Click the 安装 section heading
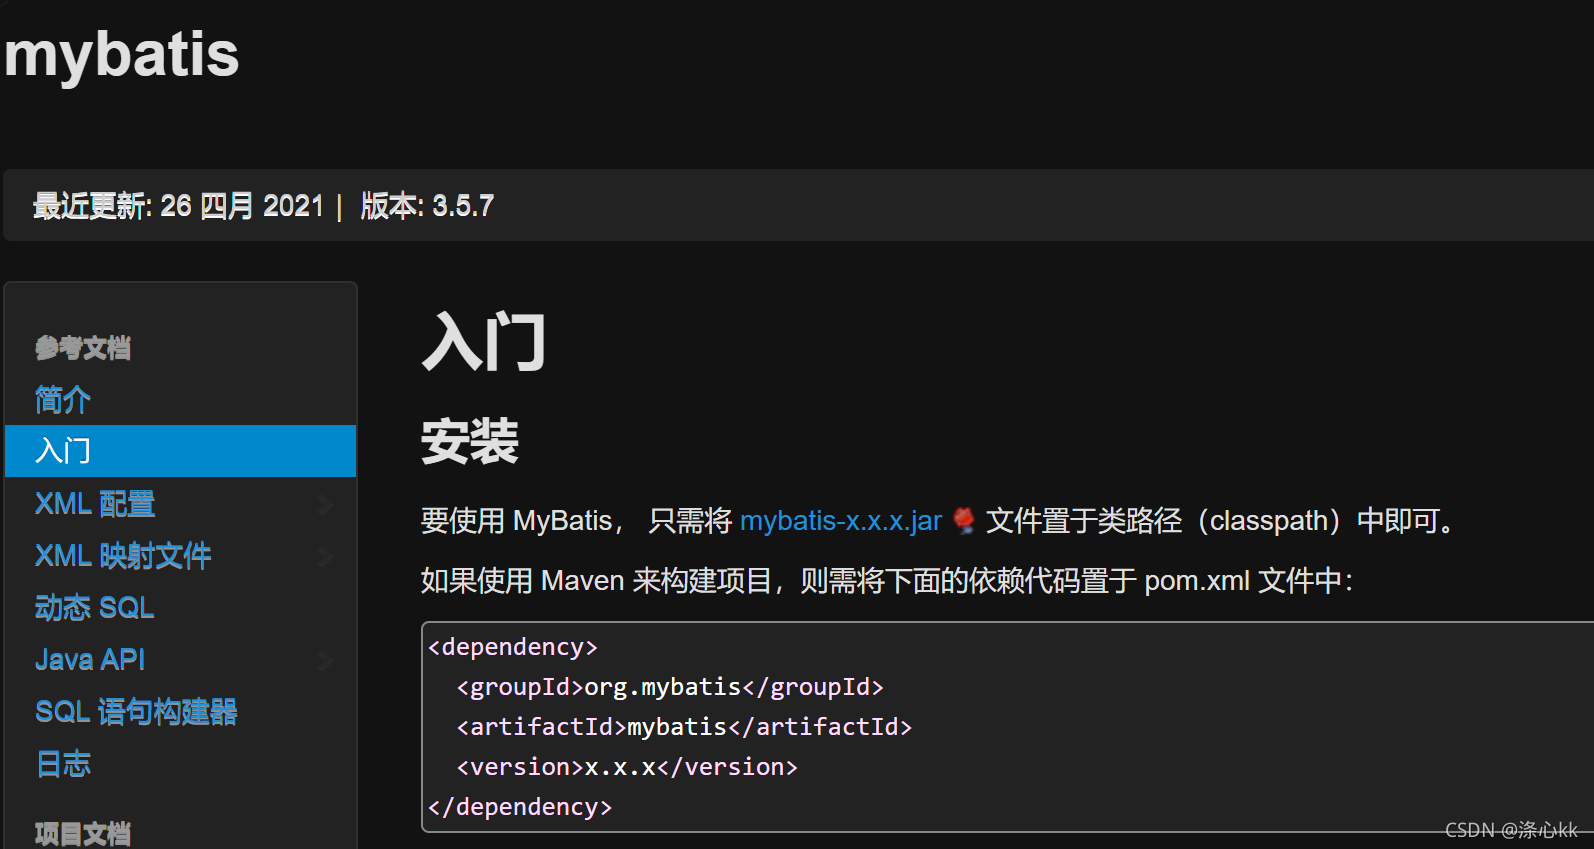 (470, 441)
